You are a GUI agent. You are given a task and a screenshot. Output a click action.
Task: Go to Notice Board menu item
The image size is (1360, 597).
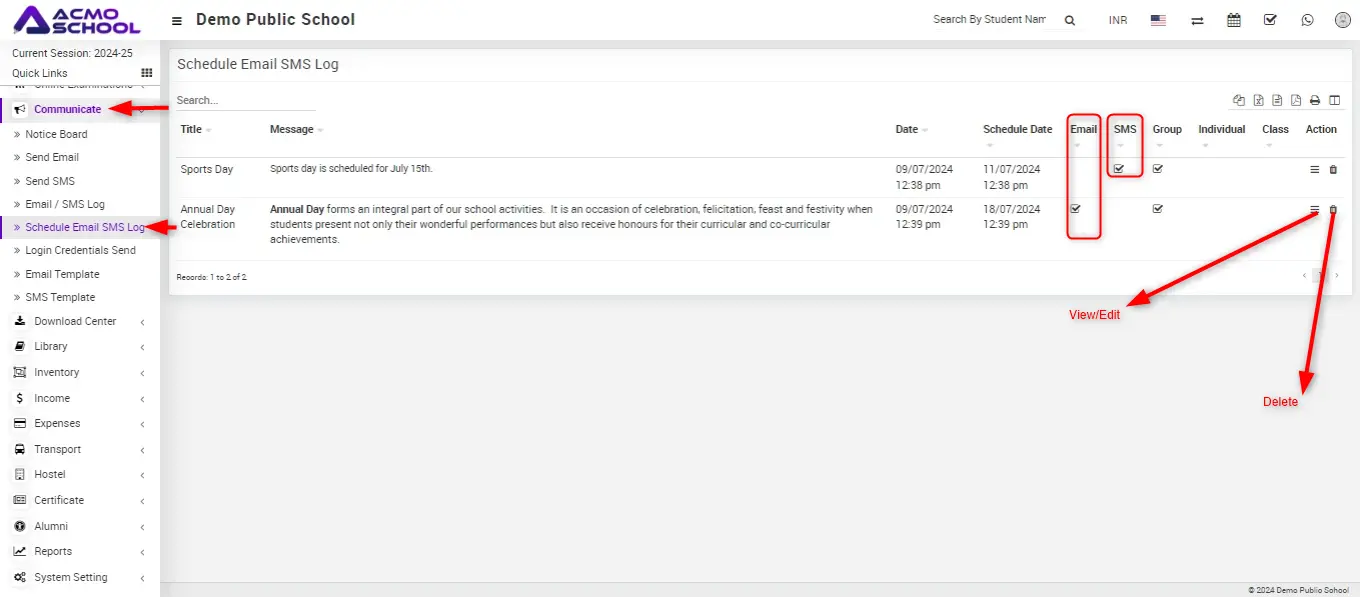pos(56,134)
